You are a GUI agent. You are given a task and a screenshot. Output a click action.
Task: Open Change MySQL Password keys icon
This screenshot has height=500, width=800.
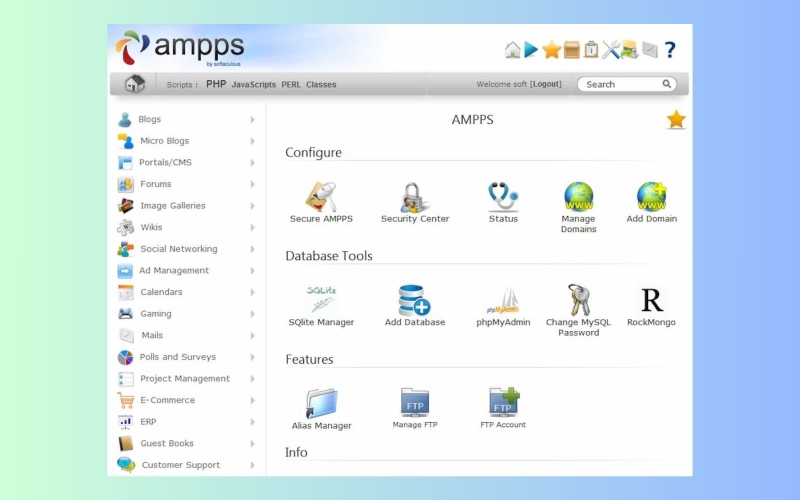tap(579, 300)
